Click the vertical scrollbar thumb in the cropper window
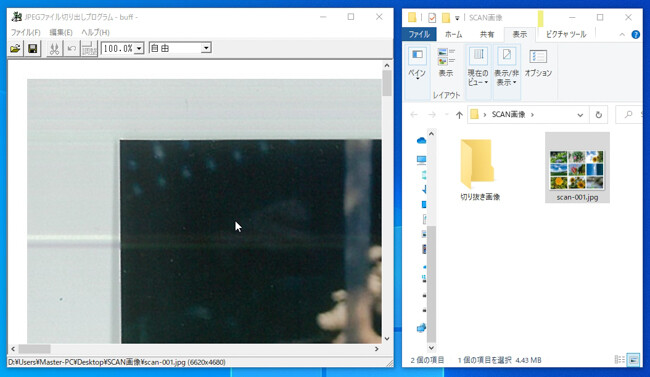Screen dimensions: 650x377 pos(387,83)
